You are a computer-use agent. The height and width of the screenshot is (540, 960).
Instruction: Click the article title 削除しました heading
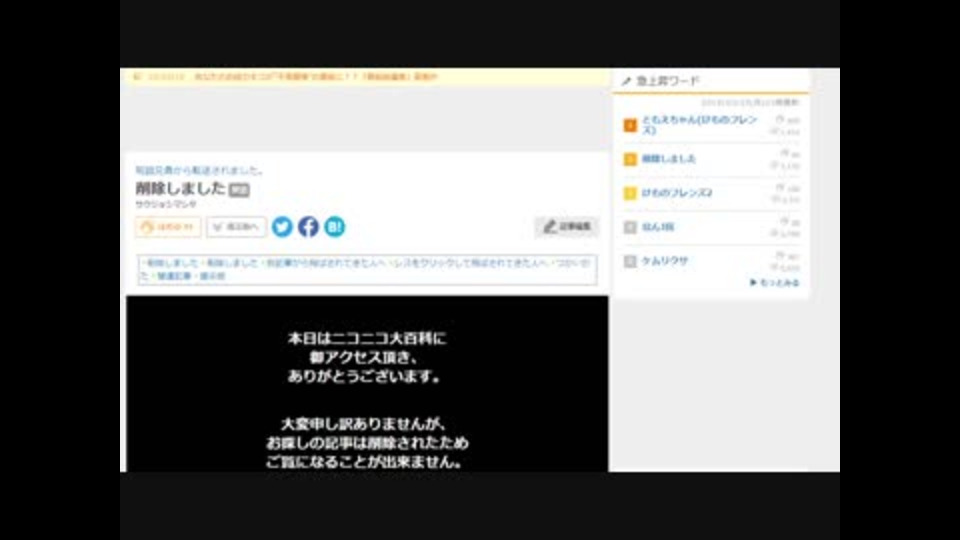[181, 189]
